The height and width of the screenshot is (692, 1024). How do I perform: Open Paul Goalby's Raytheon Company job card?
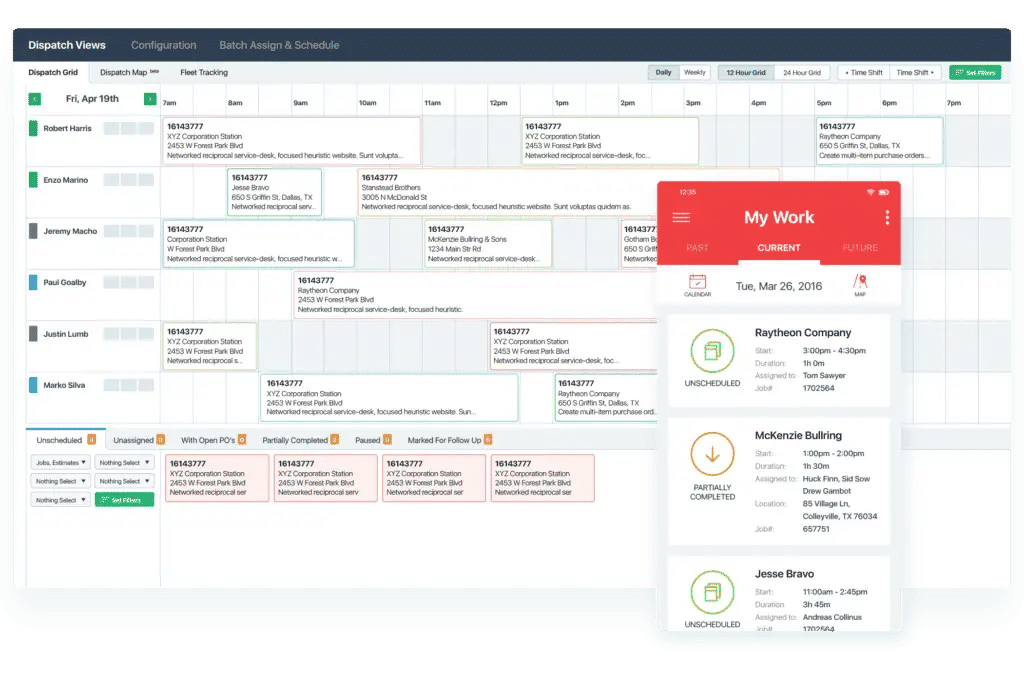pyautogui.click(x=475, y=295)
